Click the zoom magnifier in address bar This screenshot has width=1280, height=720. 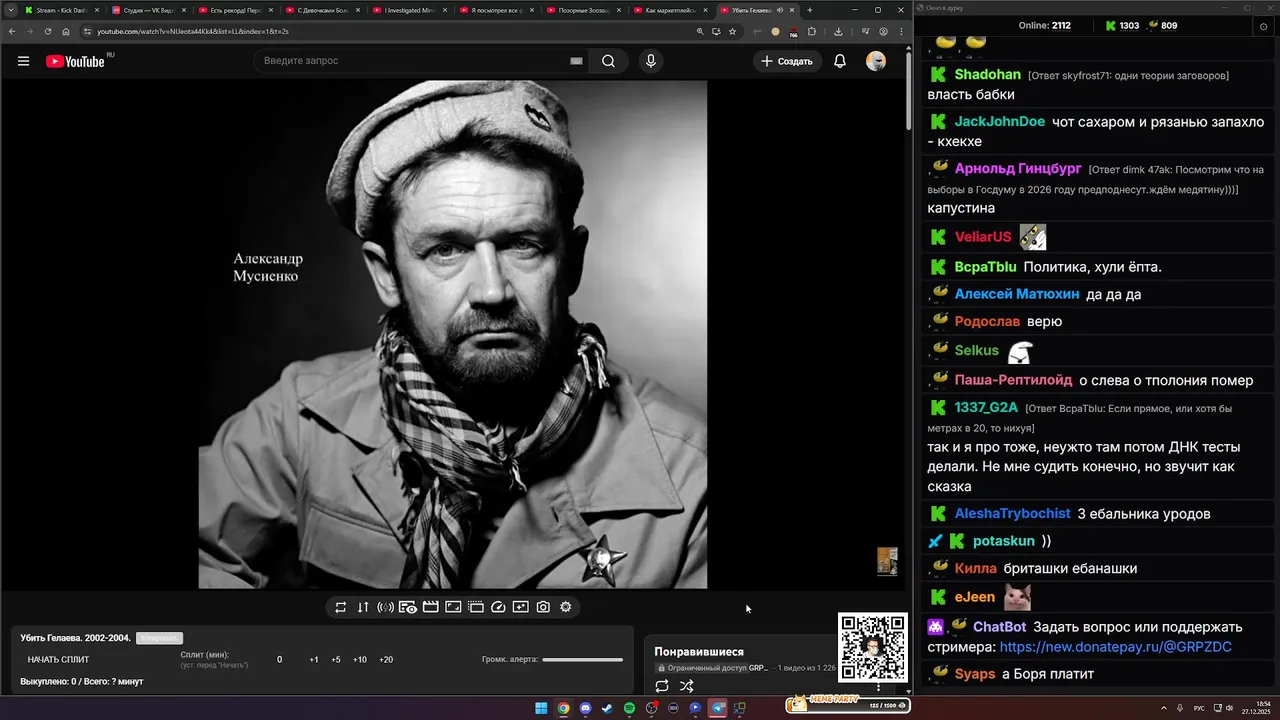[700, 31]
